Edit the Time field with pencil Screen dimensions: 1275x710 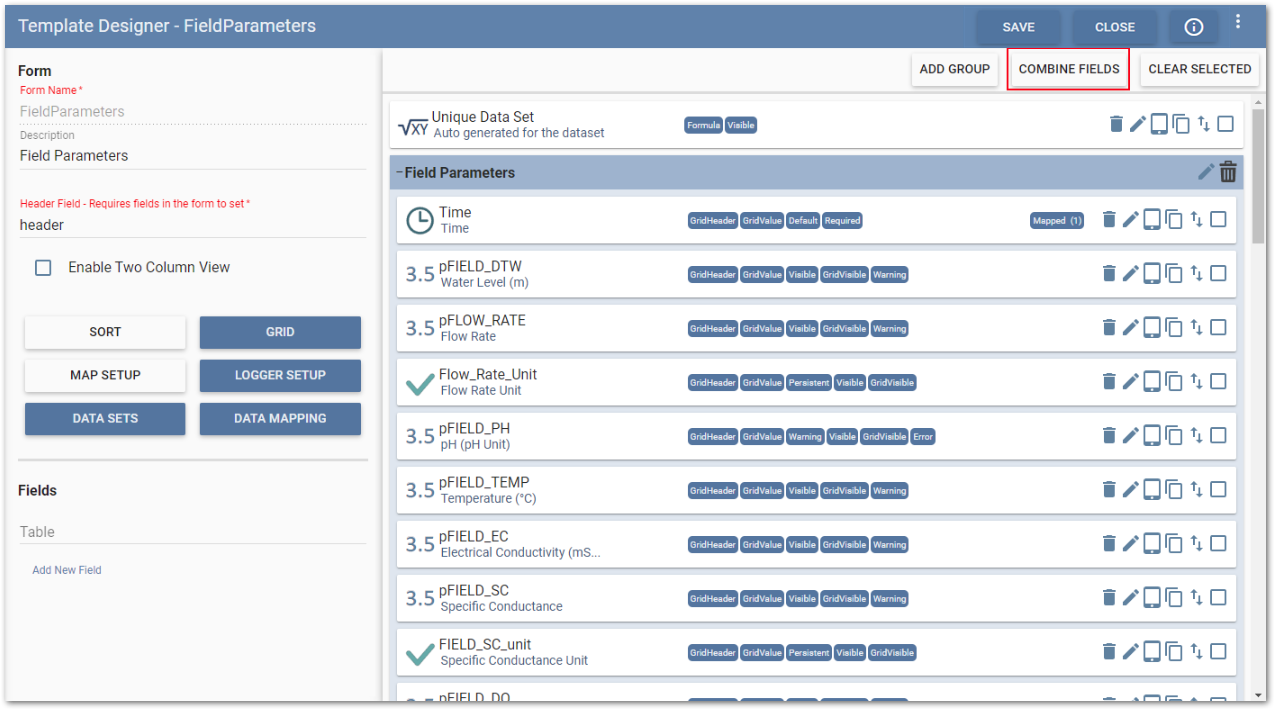tap(1130, 219)
